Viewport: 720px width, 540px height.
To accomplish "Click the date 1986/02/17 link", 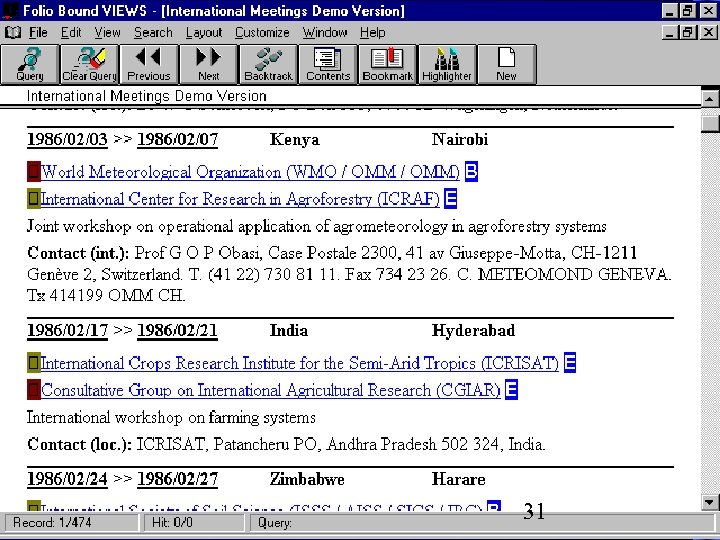I will tap(68, 330).
